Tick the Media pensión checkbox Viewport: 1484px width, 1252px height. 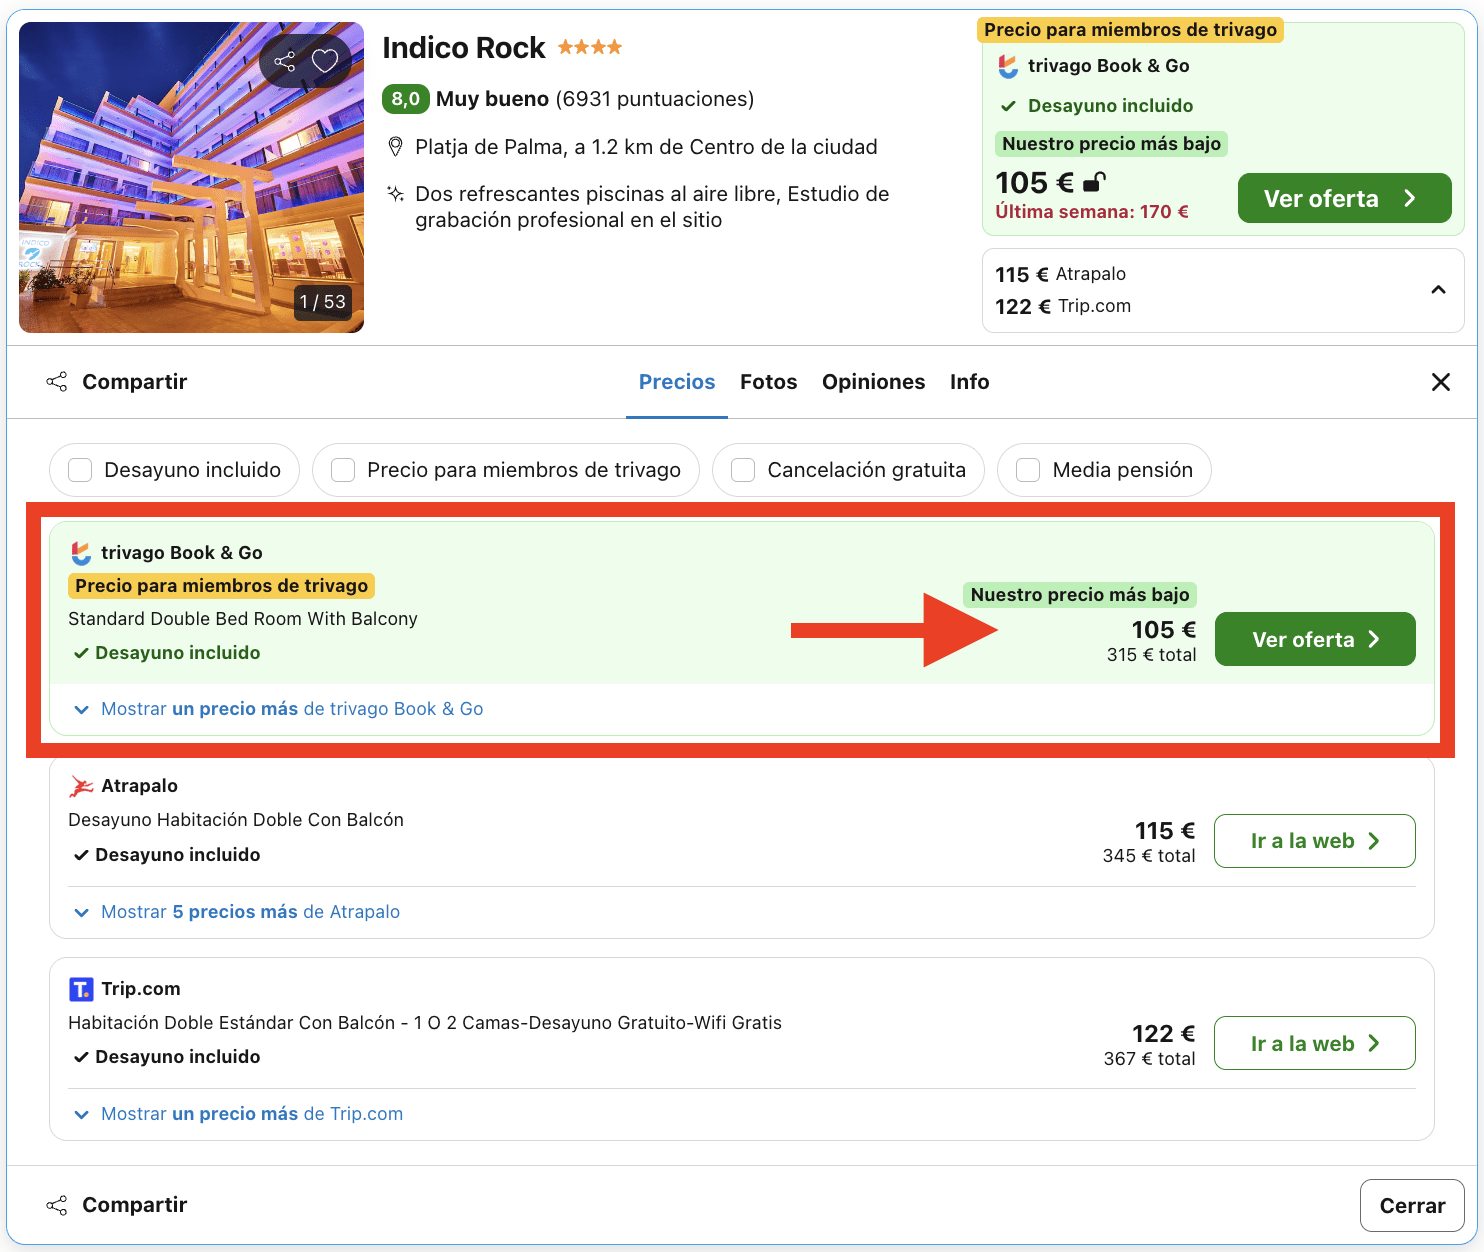[1028, 470]
